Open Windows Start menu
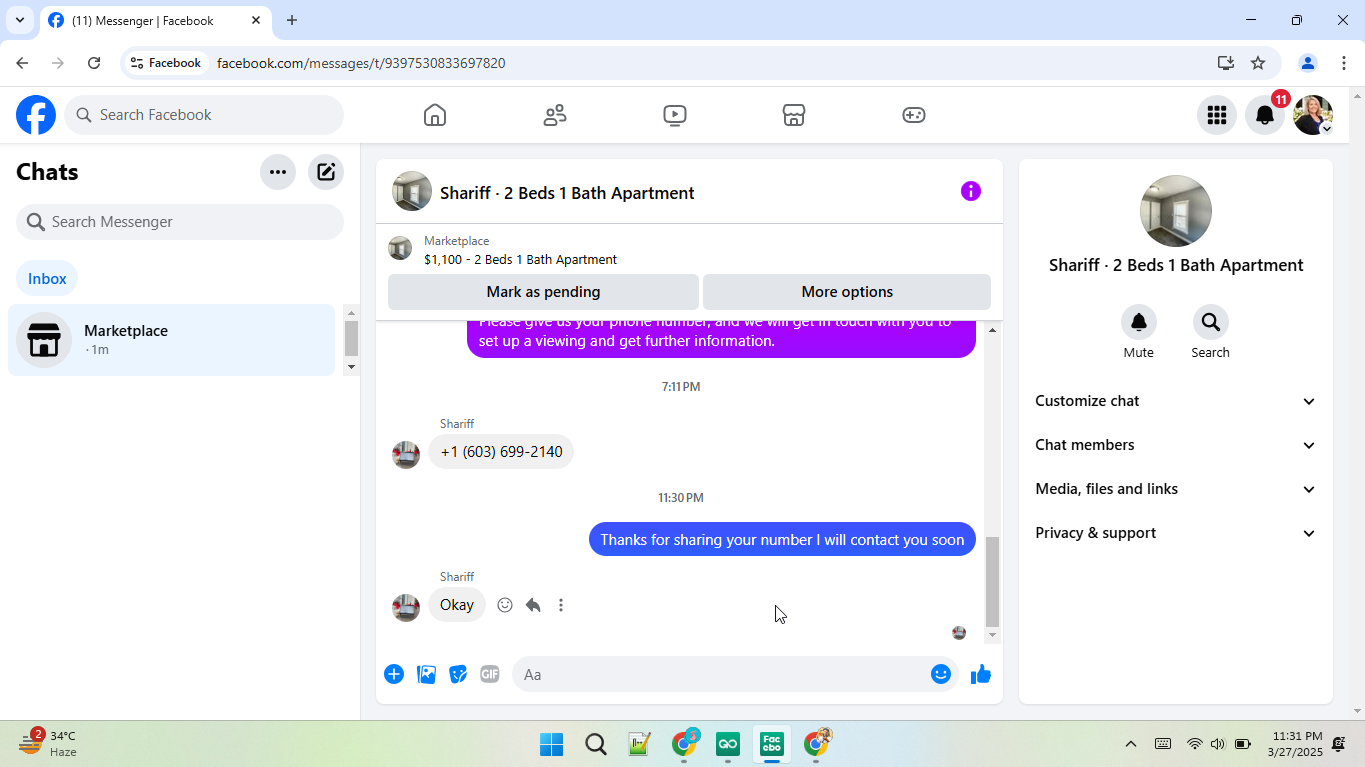1365x767 pixels. pyautogui.click(x=551, y=744)
